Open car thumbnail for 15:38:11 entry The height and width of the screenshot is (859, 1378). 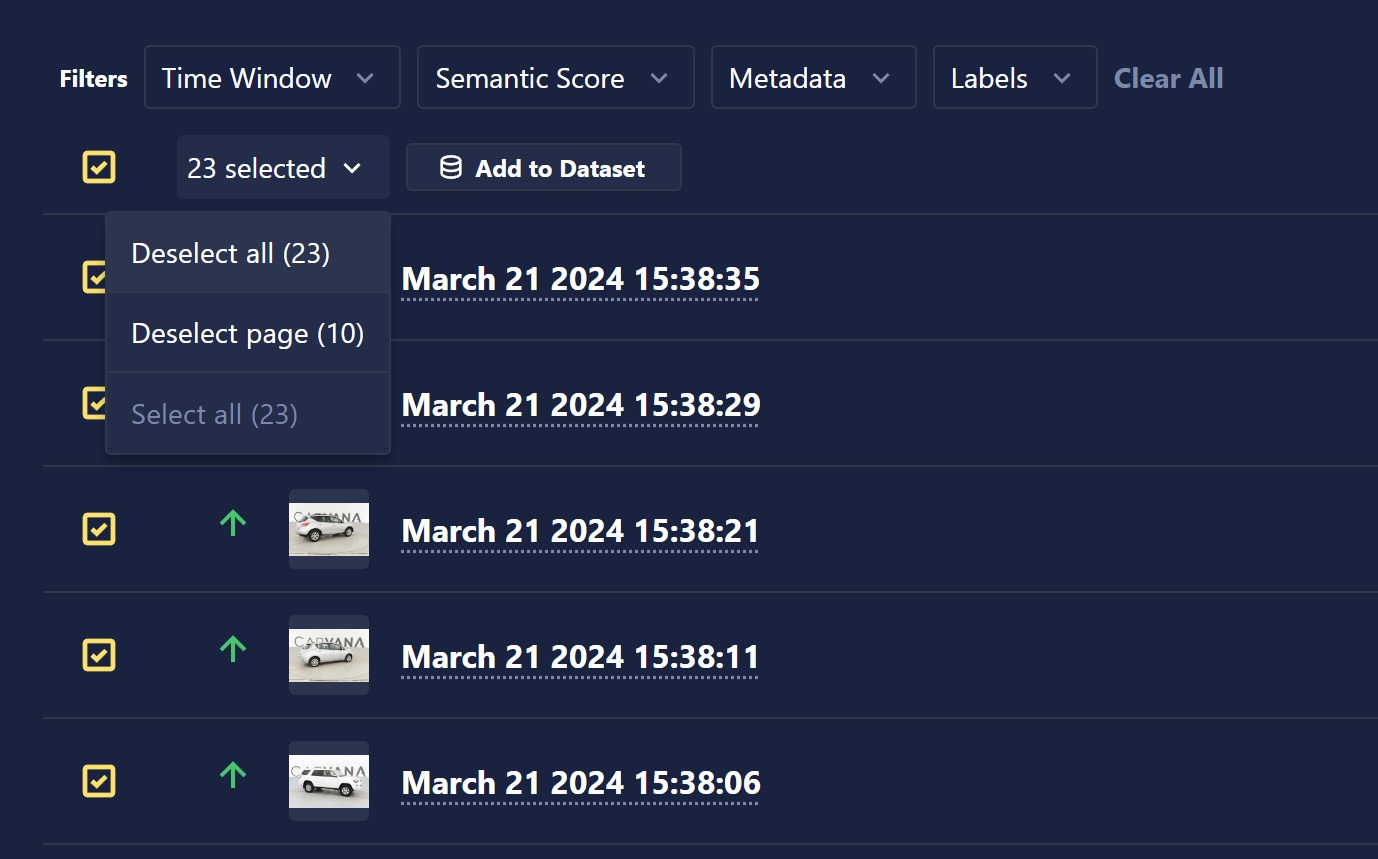coord(329,655)
